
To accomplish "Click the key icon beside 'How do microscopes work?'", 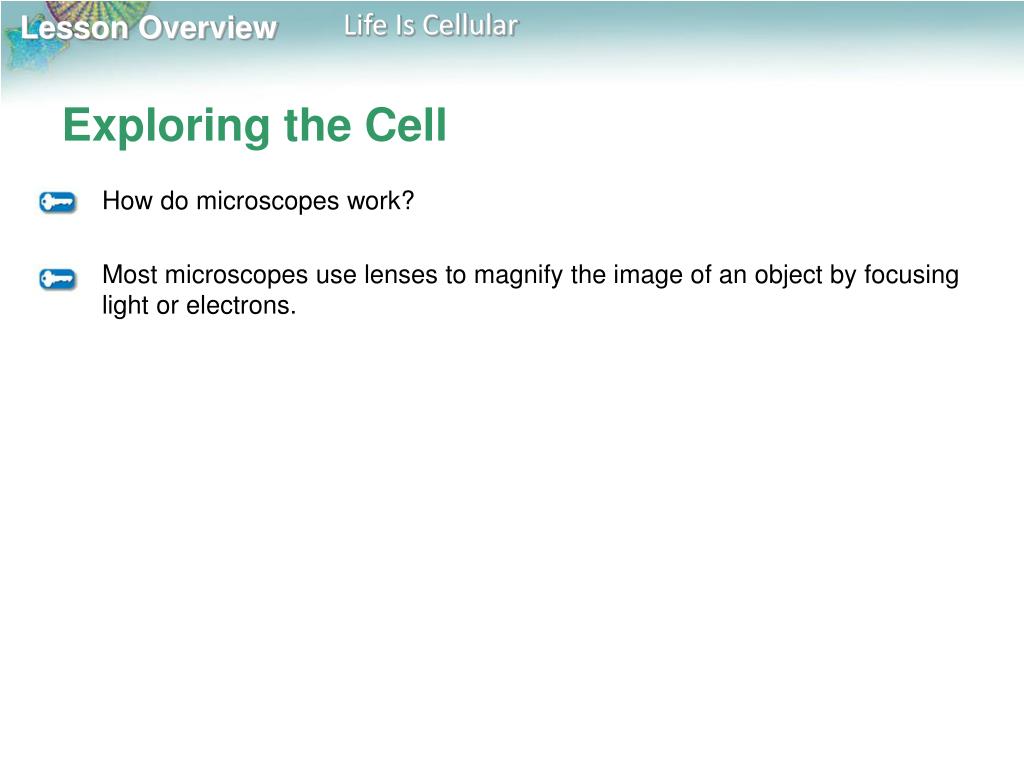I will point(57,202).
